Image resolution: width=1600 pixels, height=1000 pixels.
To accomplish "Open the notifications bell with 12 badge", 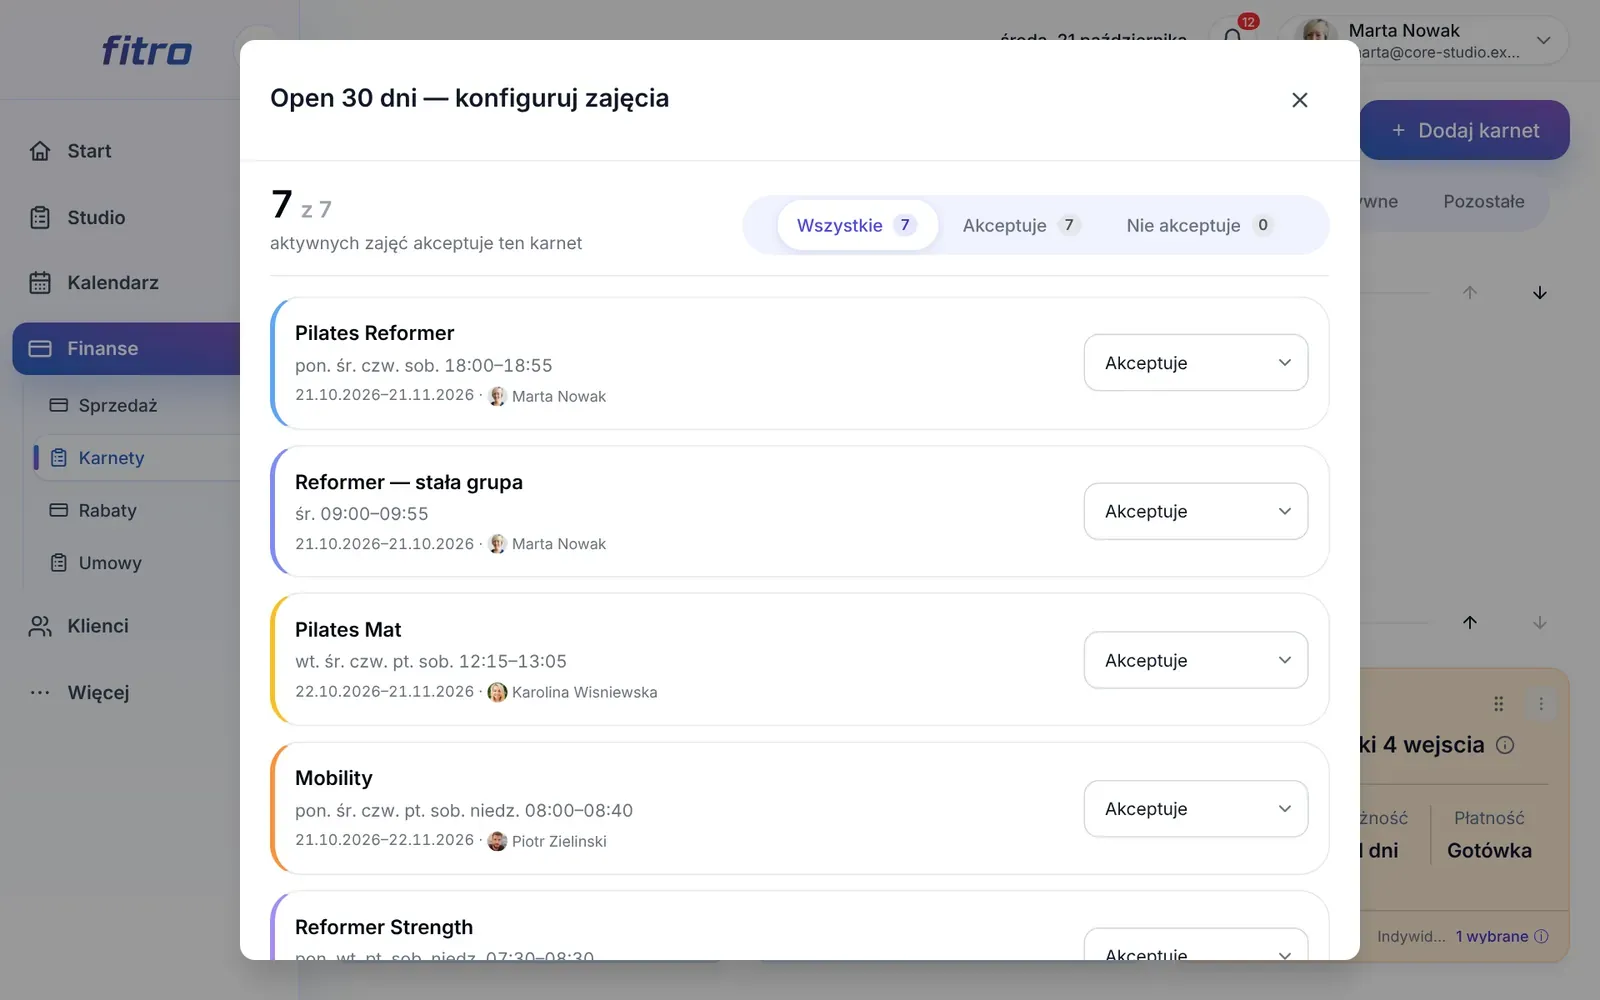I will click(1233, 38).
